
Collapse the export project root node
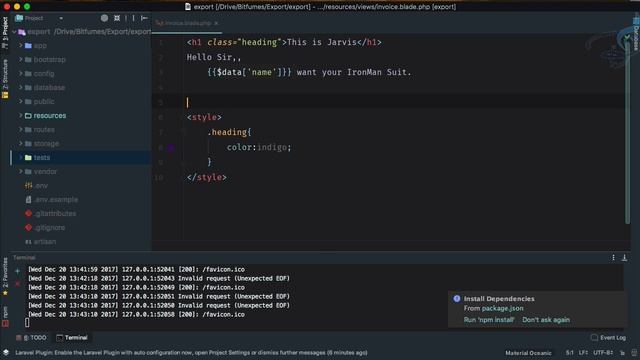(x=14, y=32)
